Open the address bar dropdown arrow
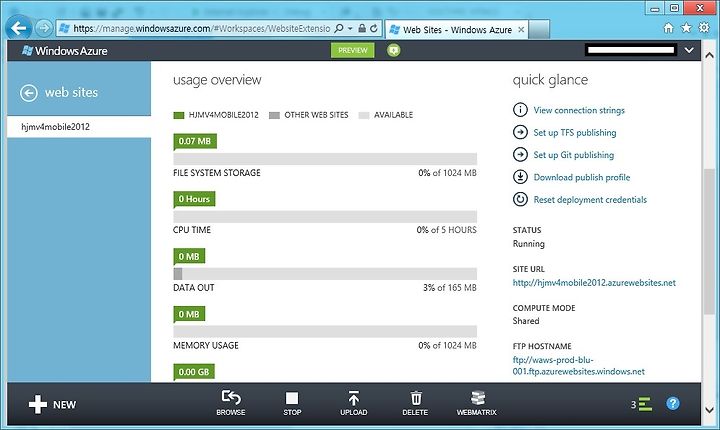The image size is (720, 430). (x=350, y=28)
